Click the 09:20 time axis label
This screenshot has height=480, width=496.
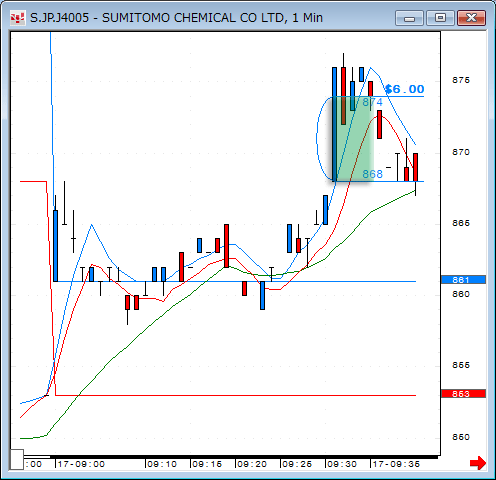[x=252, y=464]
